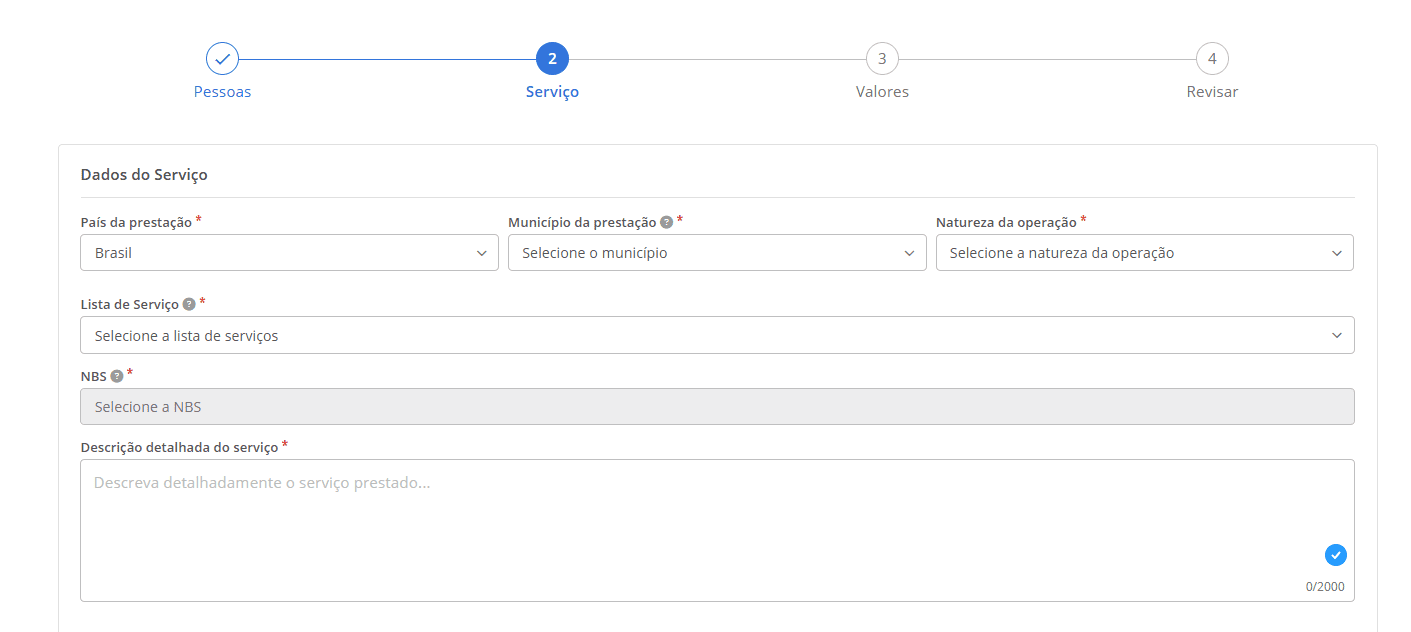Click the step 3 circle in the stepper
The image size is (1411, 632).
[x=882, y=59]
